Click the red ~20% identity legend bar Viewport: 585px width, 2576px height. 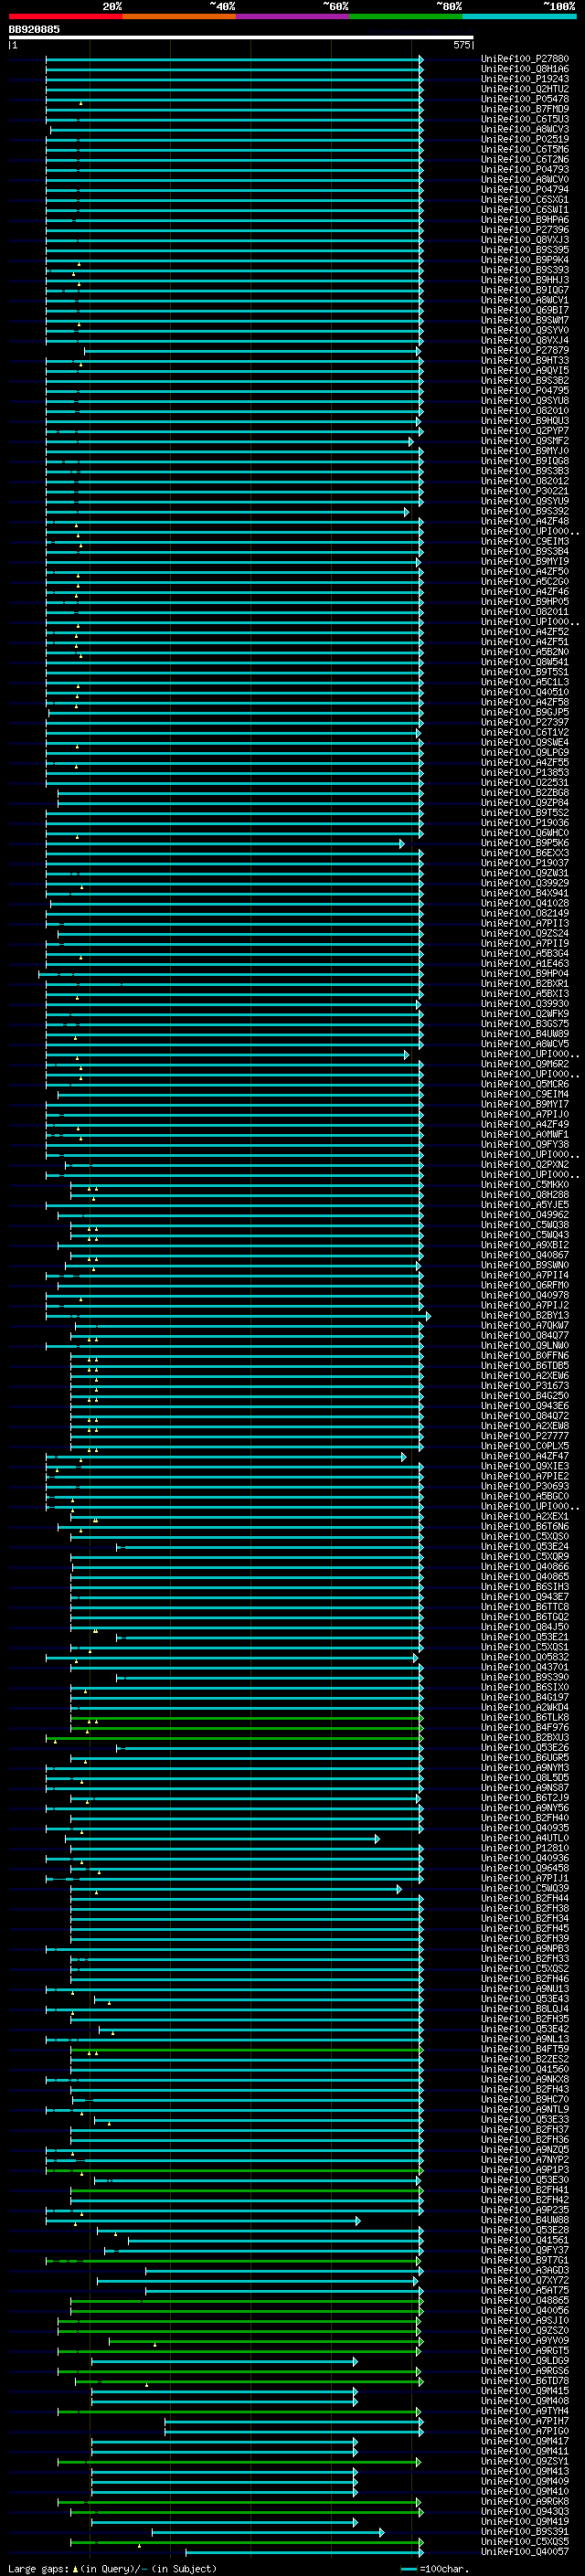coord(65,16)
